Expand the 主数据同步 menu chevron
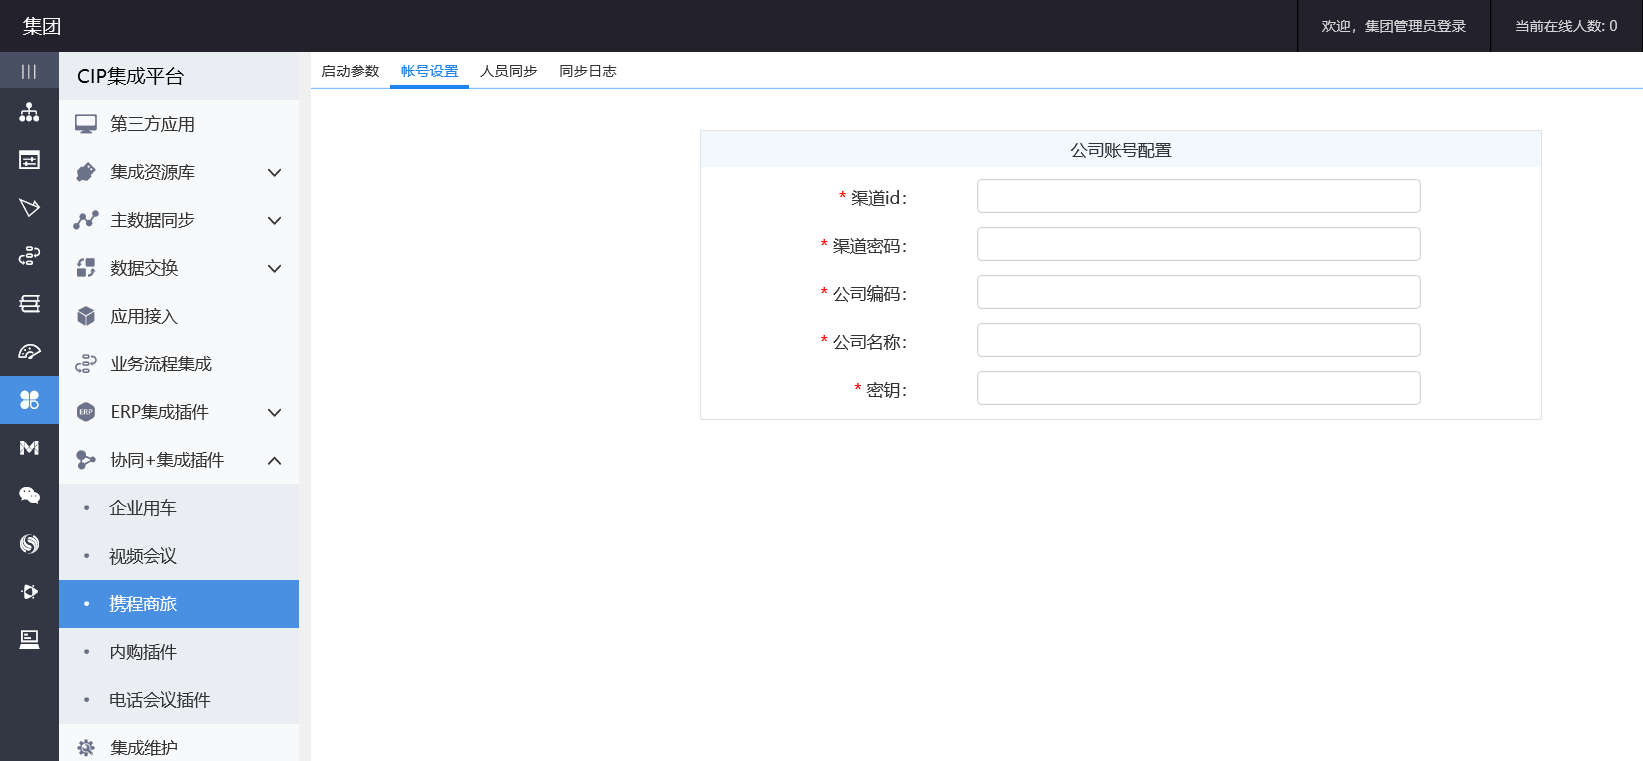This screenshot has height=761, width=1643. coord(275,221)
